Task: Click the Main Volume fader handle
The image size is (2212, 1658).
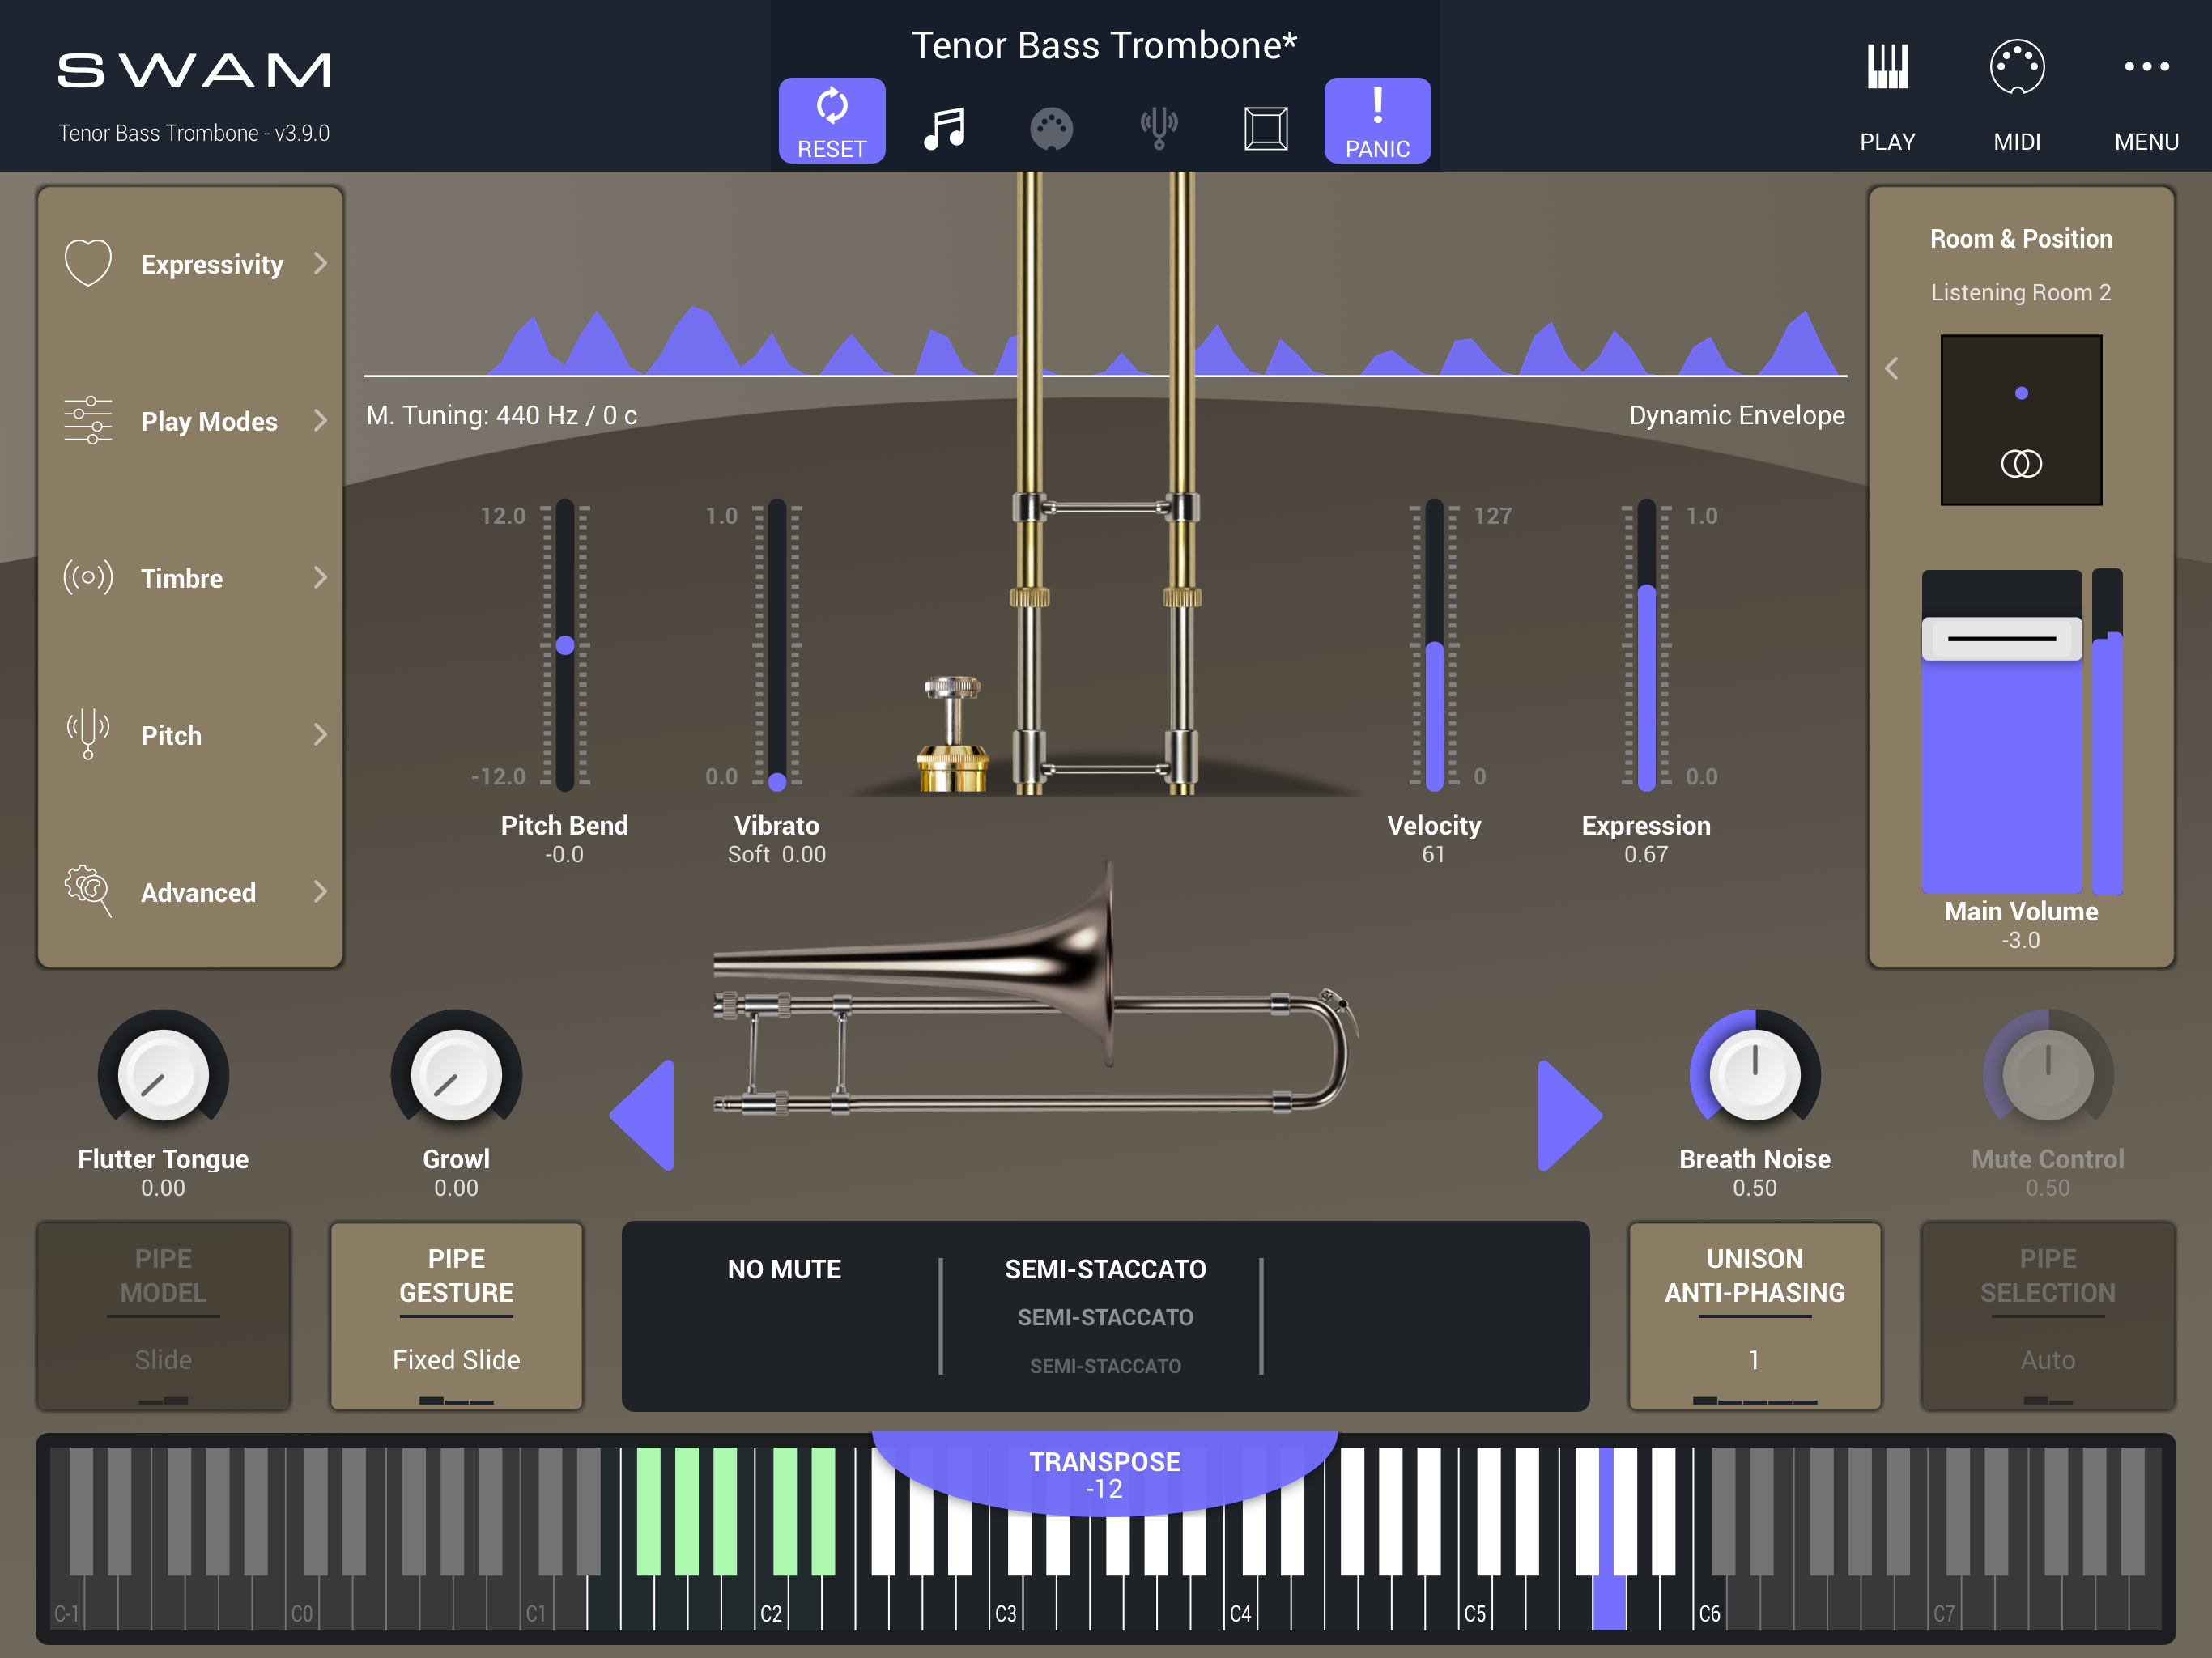Action: pyautogui.click(x=2002, y=638)
